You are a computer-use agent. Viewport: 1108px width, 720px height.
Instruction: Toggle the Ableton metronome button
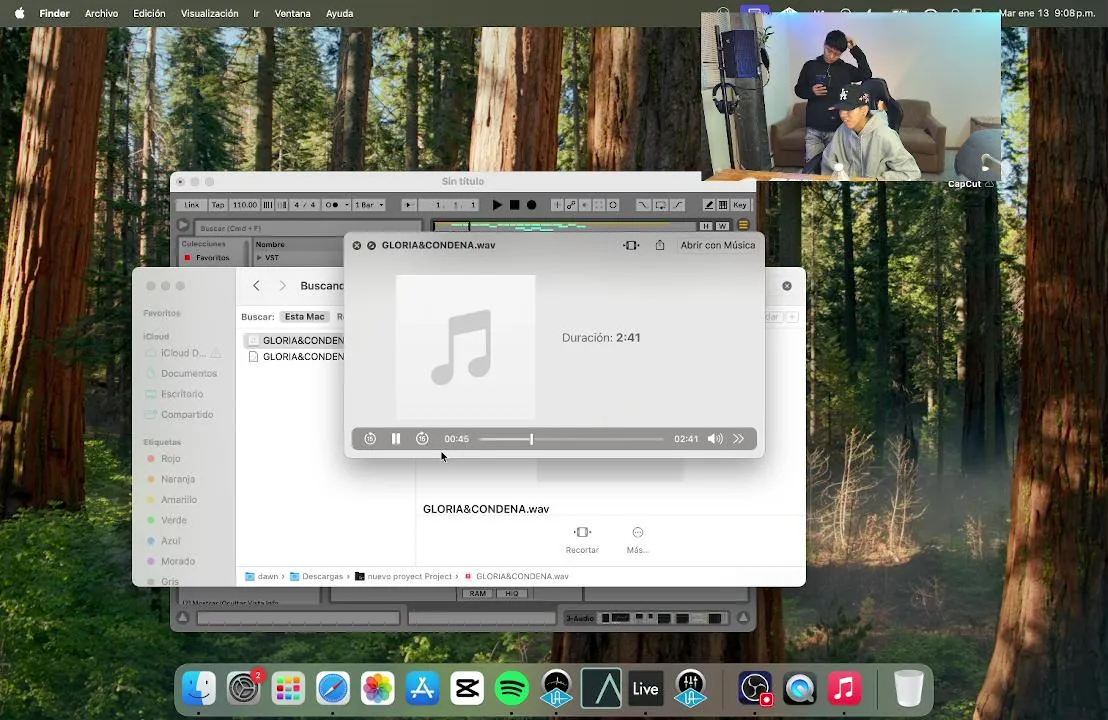tap(331, 205)
